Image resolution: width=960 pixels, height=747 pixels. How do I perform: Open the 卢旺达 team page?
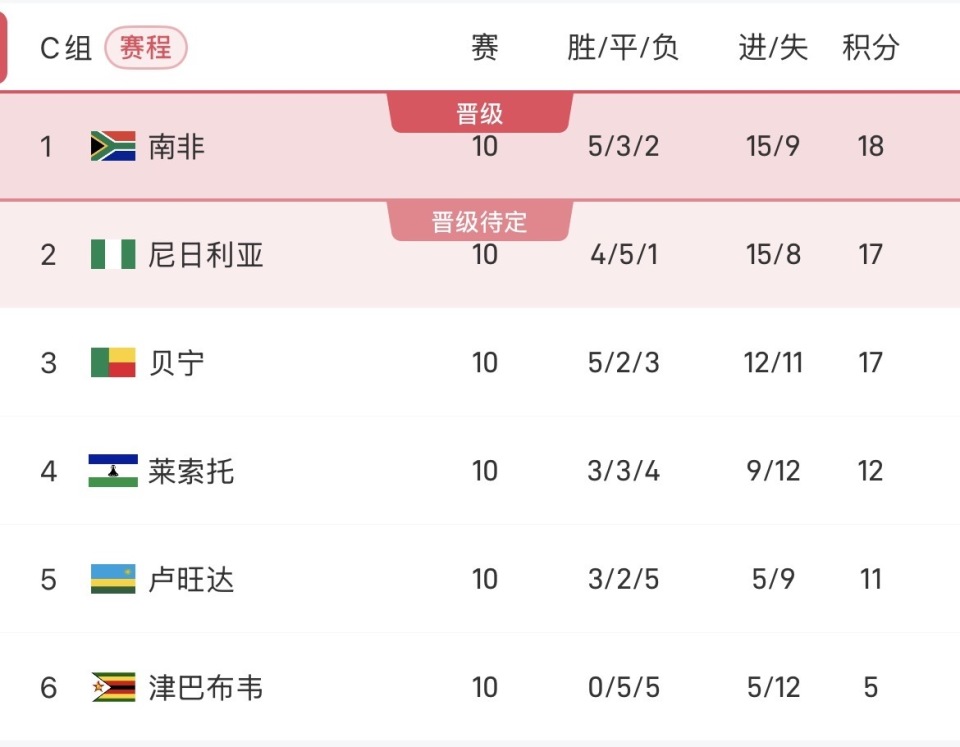pyautogui.click(x=191, y=579)
